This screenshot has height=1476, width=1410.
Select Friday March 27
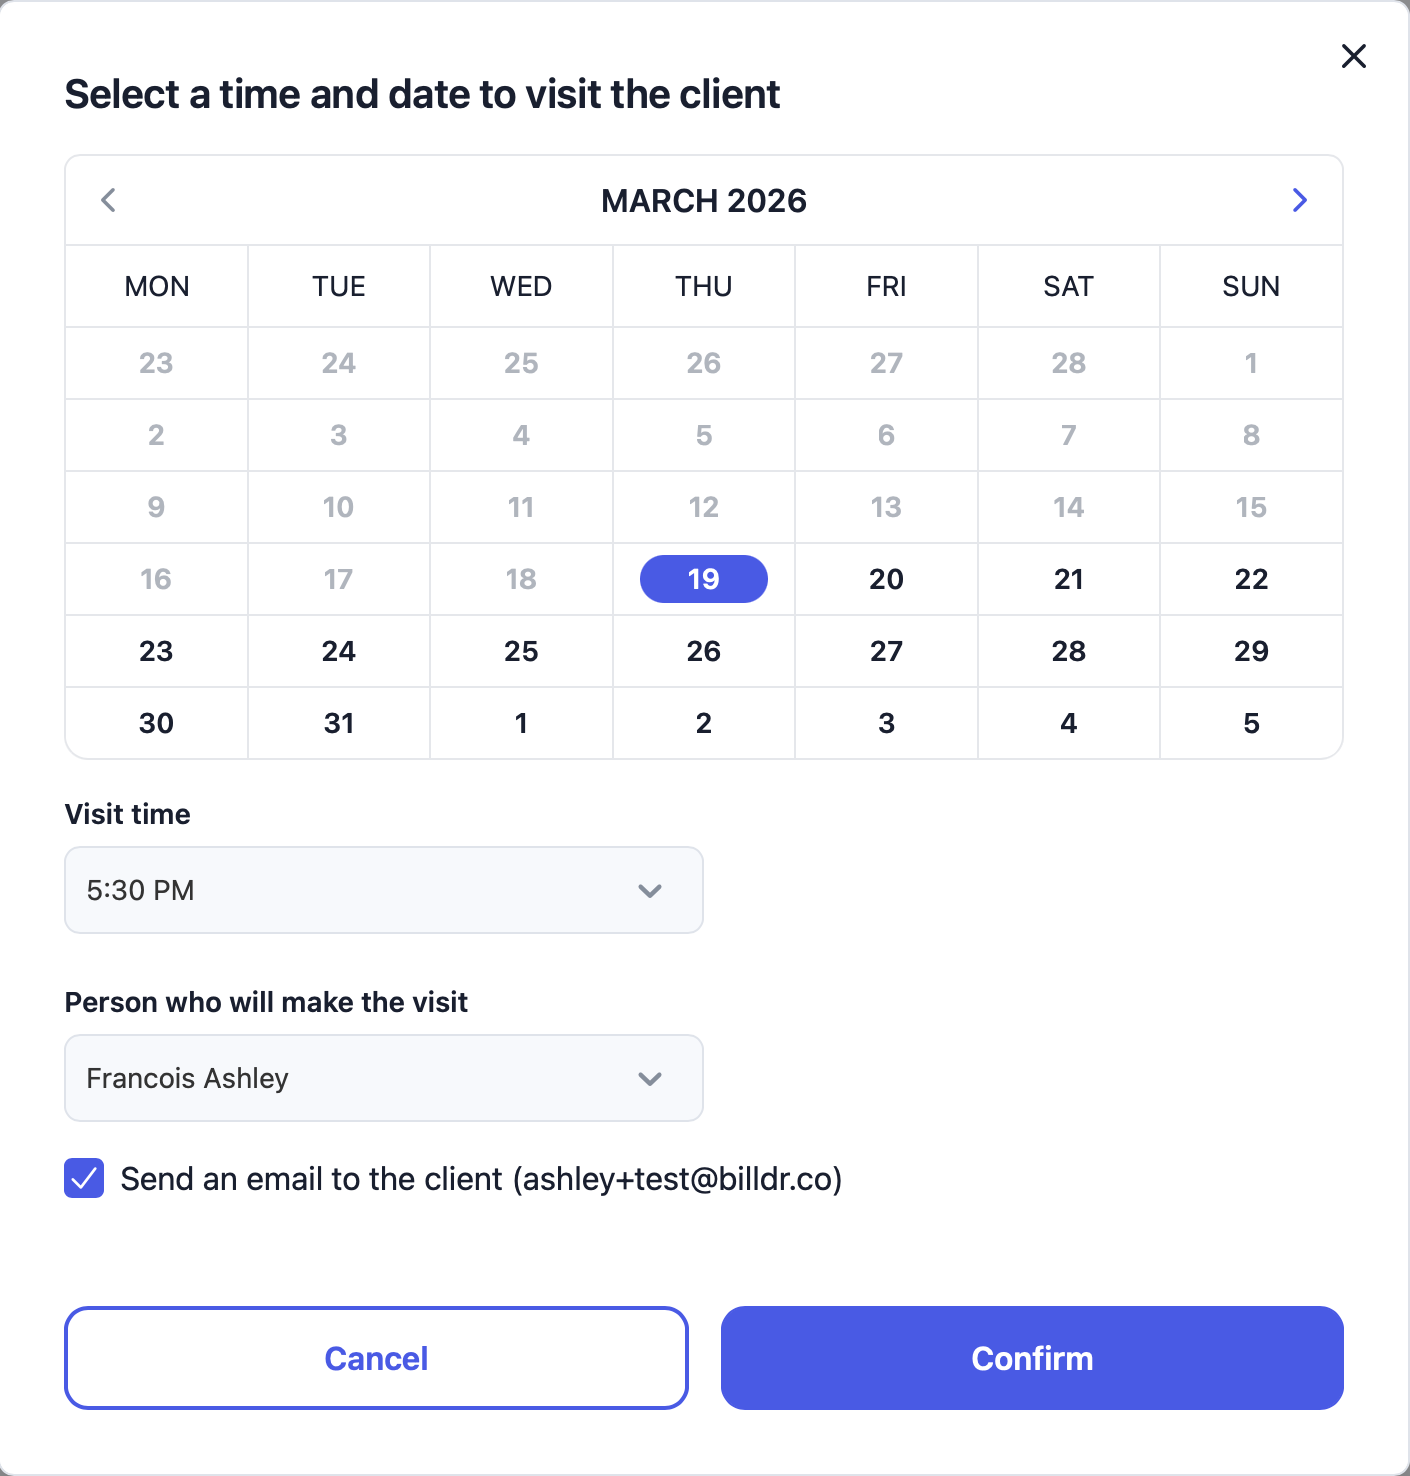coord(886,651)
